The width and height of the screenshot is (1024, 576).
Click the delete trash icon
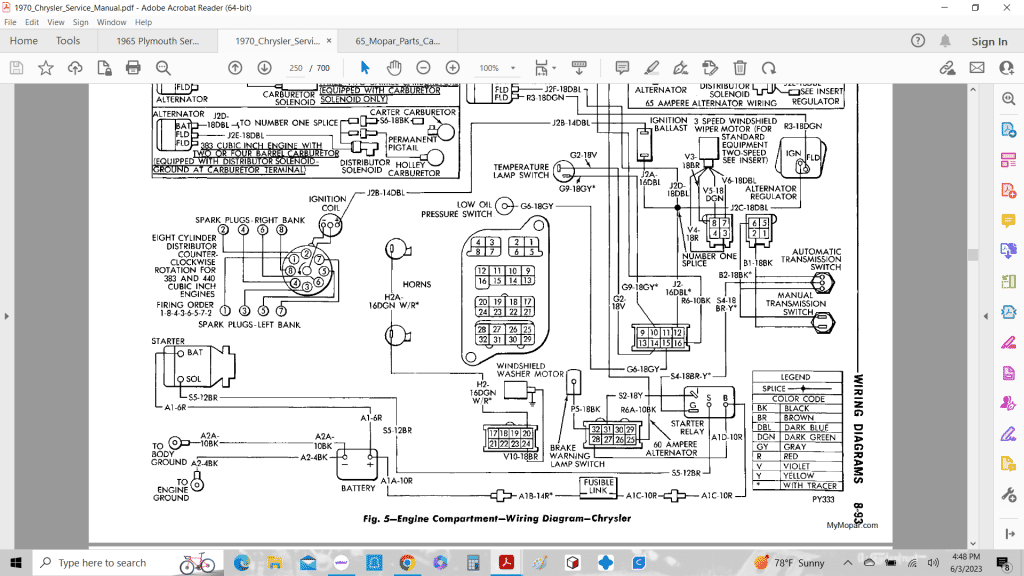[740, 68]
